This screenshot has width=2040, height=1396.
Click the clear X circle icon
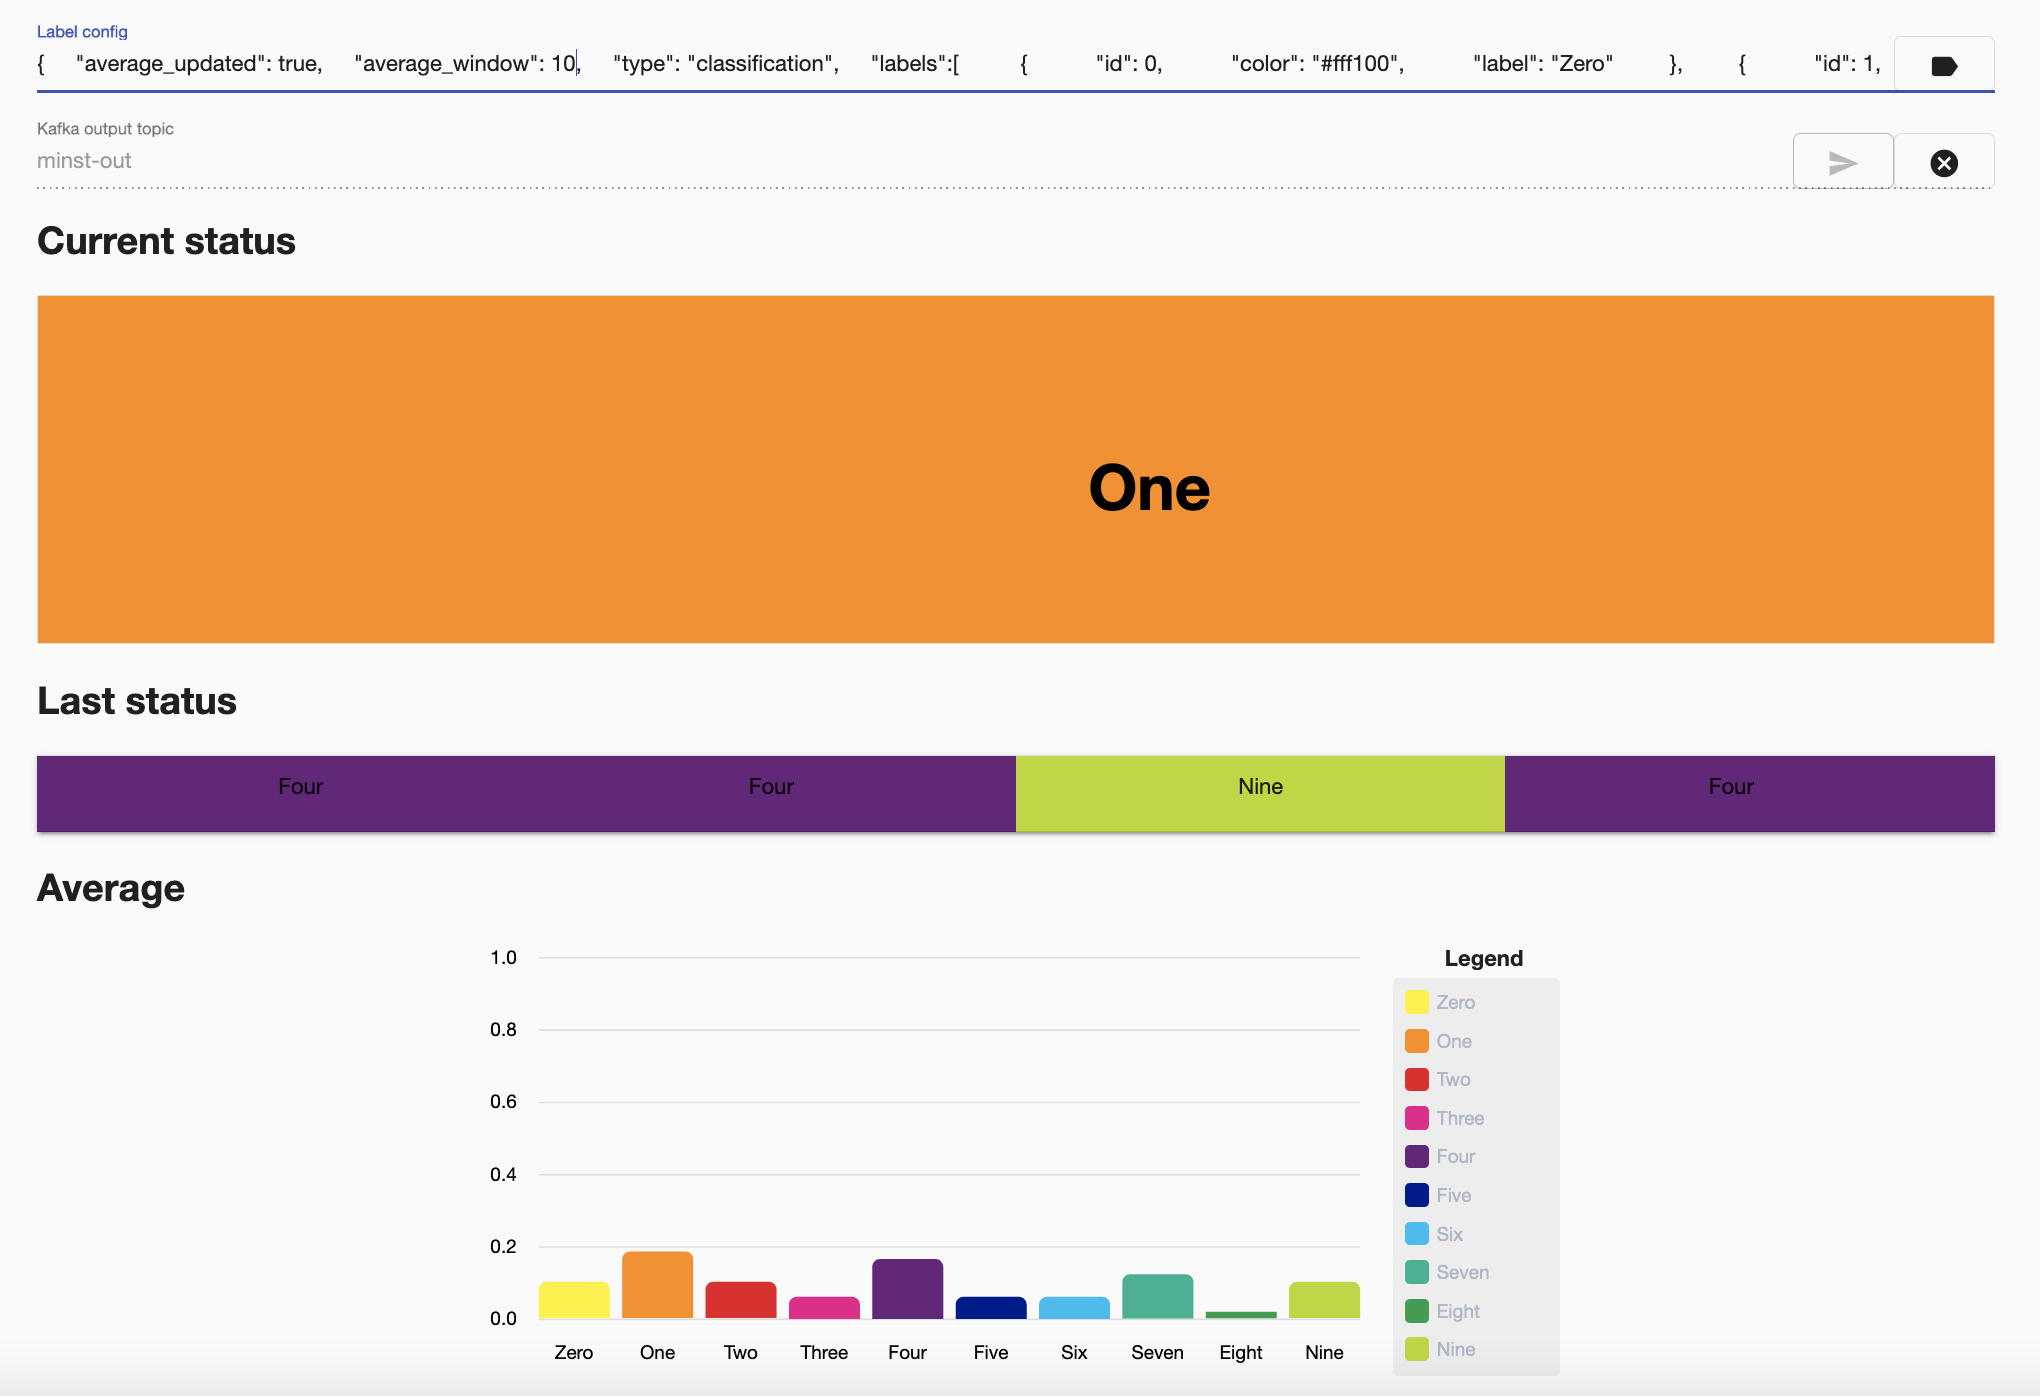tap(1943, 163)
